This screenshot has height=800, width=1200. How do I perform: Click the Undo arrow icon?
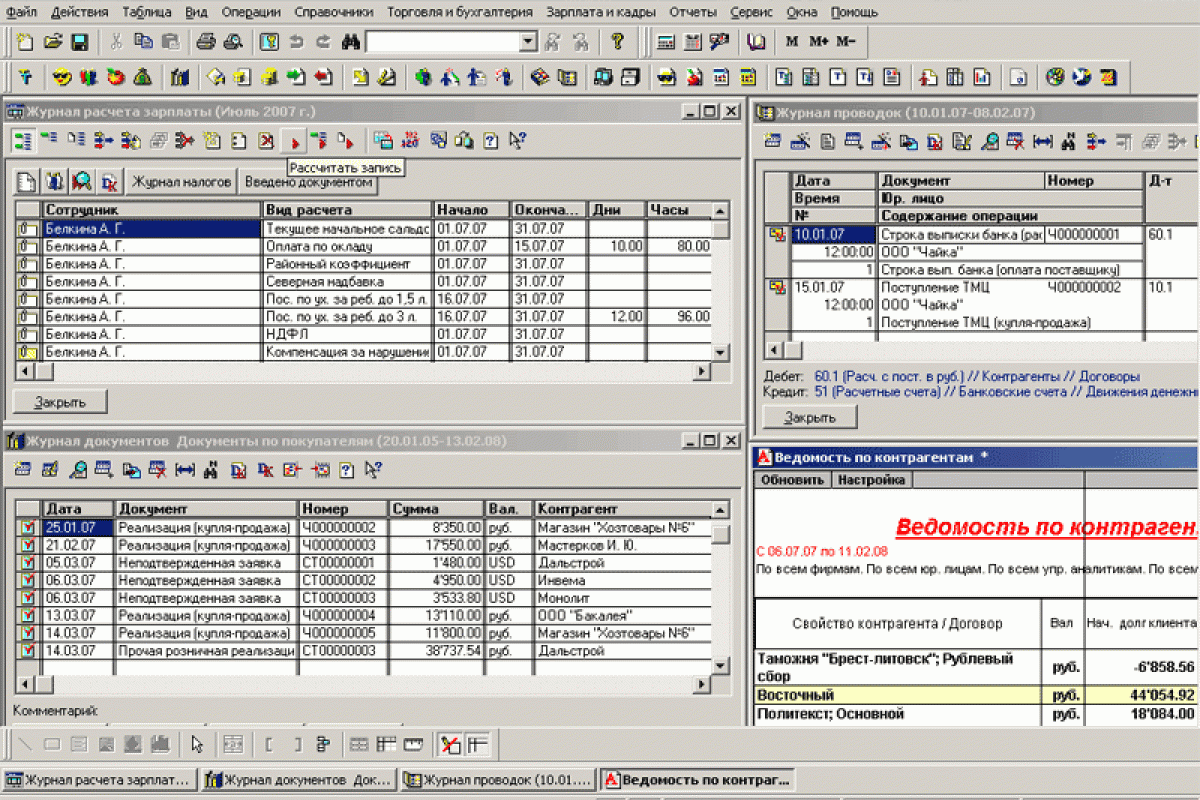[296, 42]
